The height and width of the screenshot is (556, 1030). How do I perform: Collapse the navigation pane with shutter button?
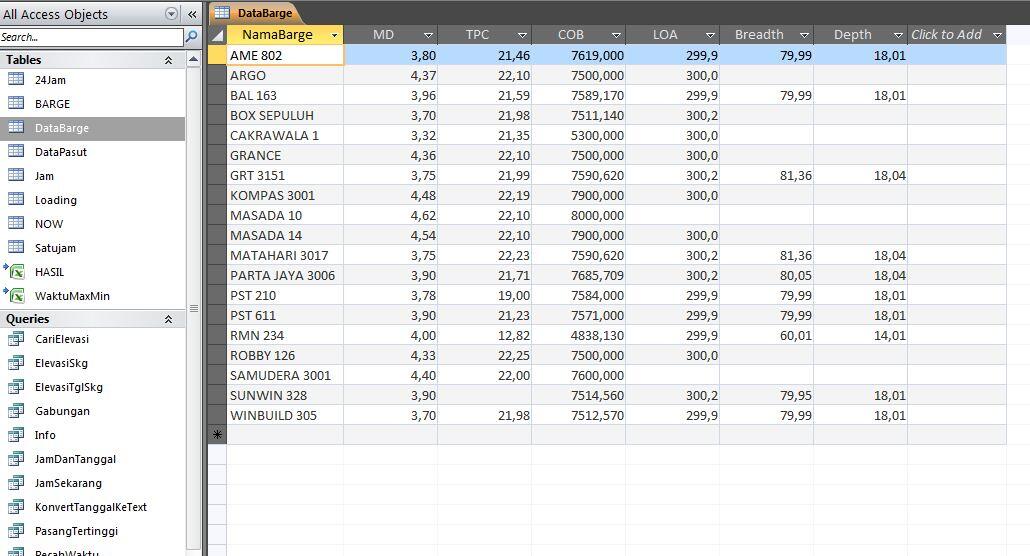(192, 14)
